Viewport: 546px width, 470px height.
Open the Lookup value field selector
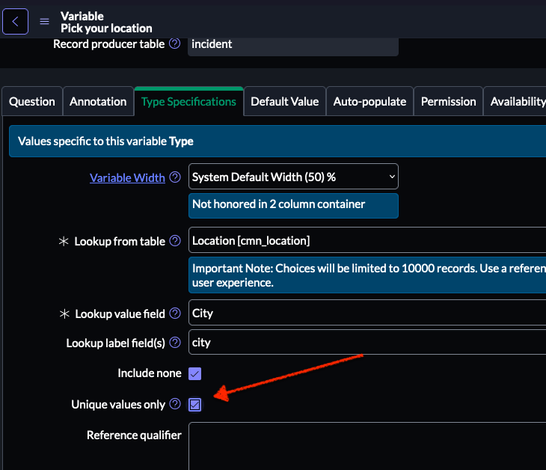tap(367, 313)
